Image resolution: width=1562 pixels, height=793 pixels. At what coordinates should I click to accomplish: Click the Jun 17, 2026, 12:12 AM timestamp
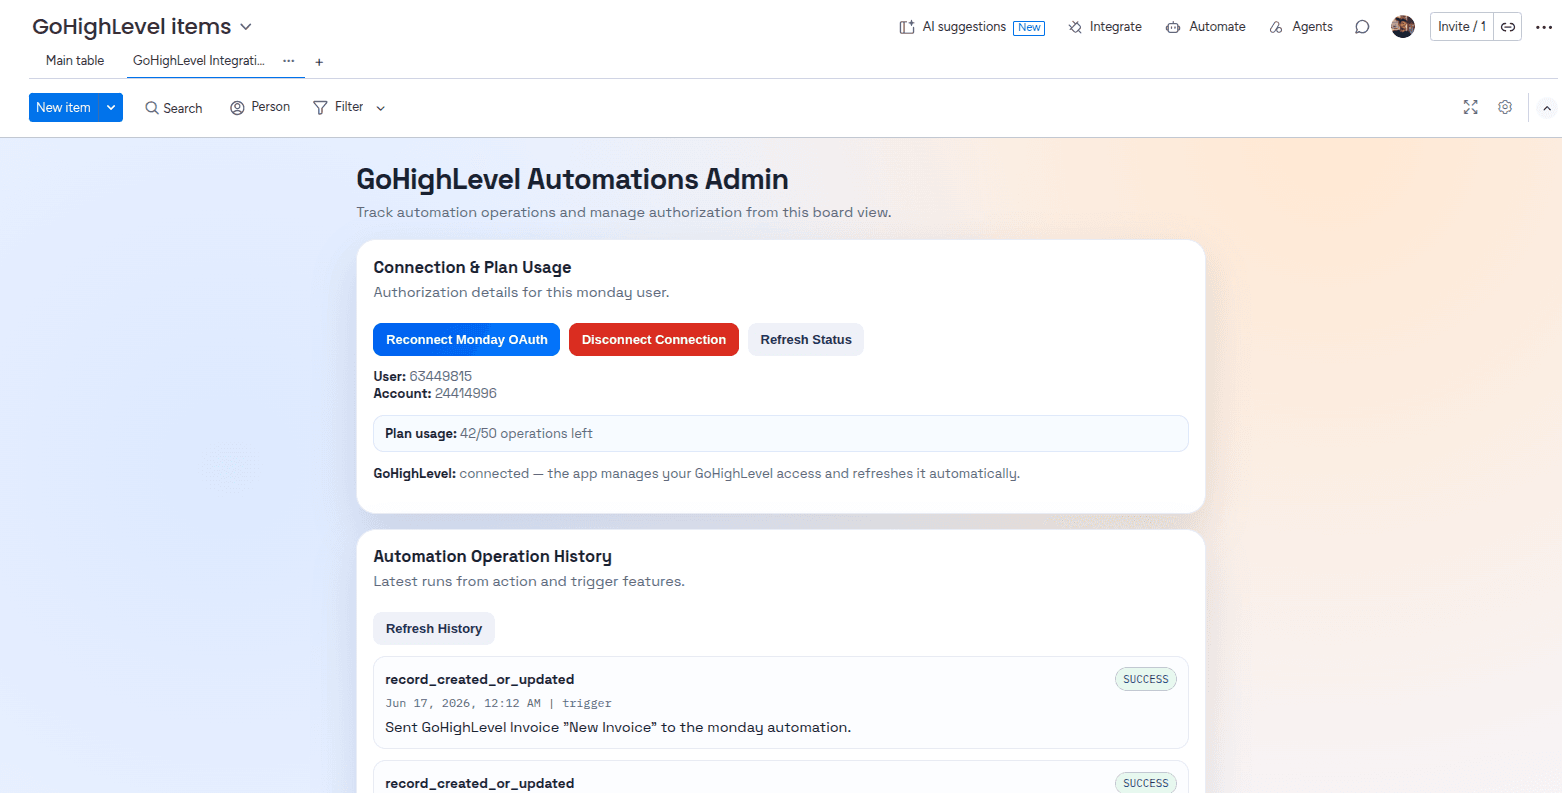463,704
